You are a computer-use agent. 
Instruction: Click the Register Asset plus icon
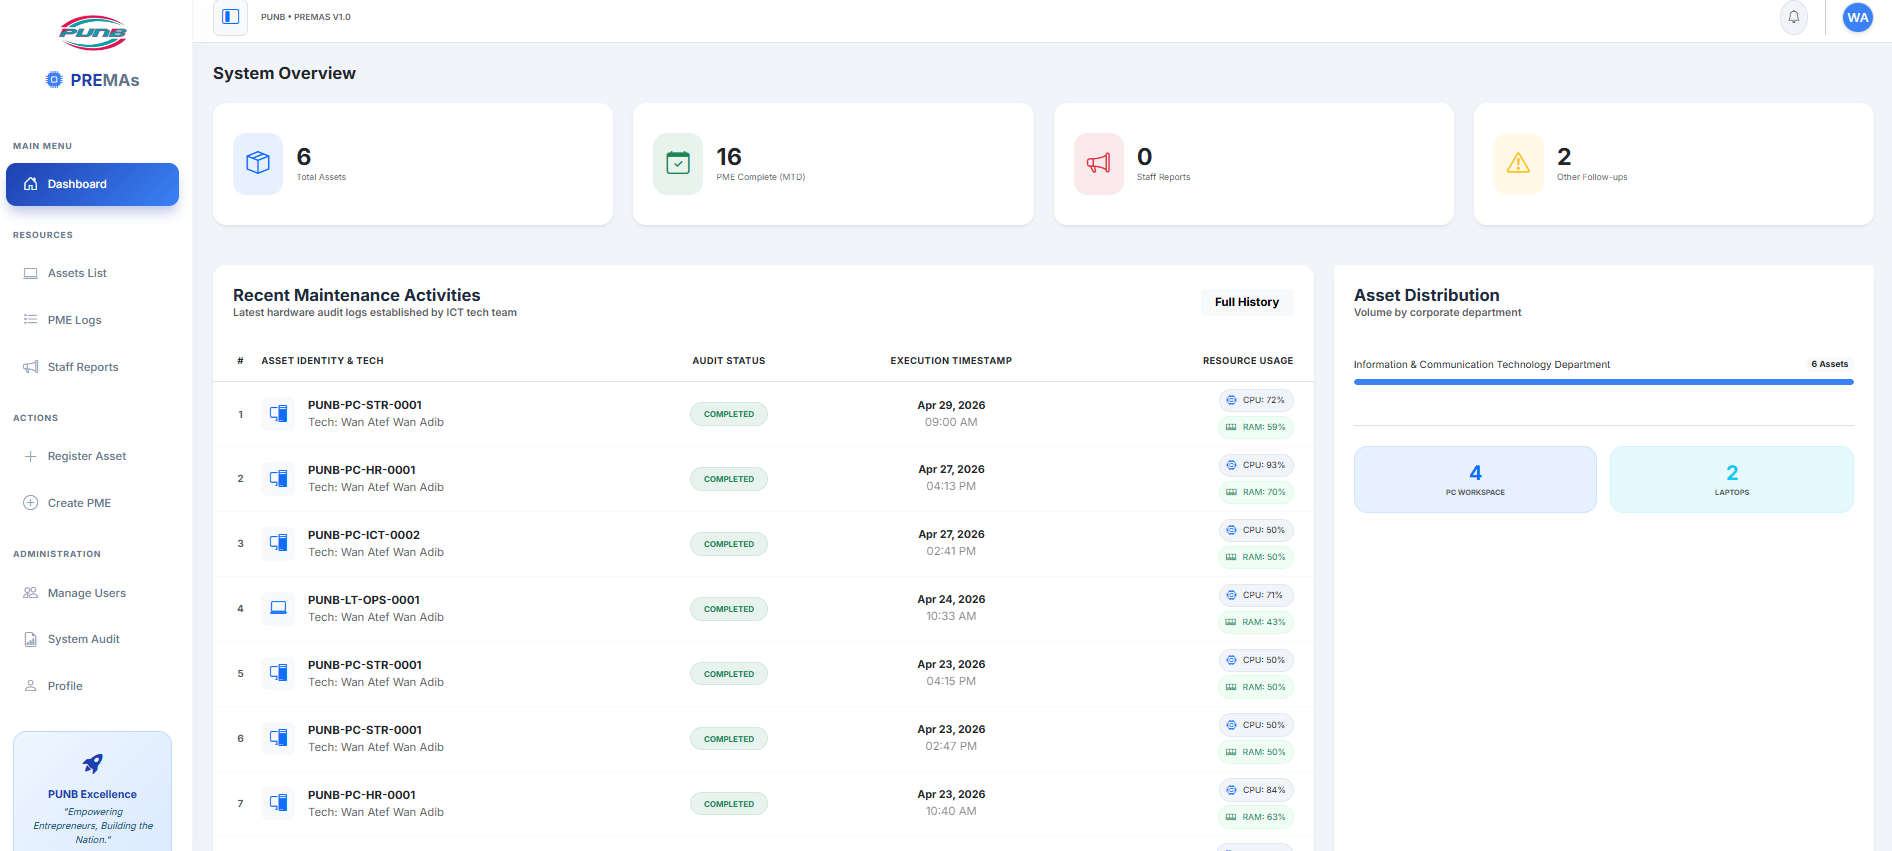(31, 456)
